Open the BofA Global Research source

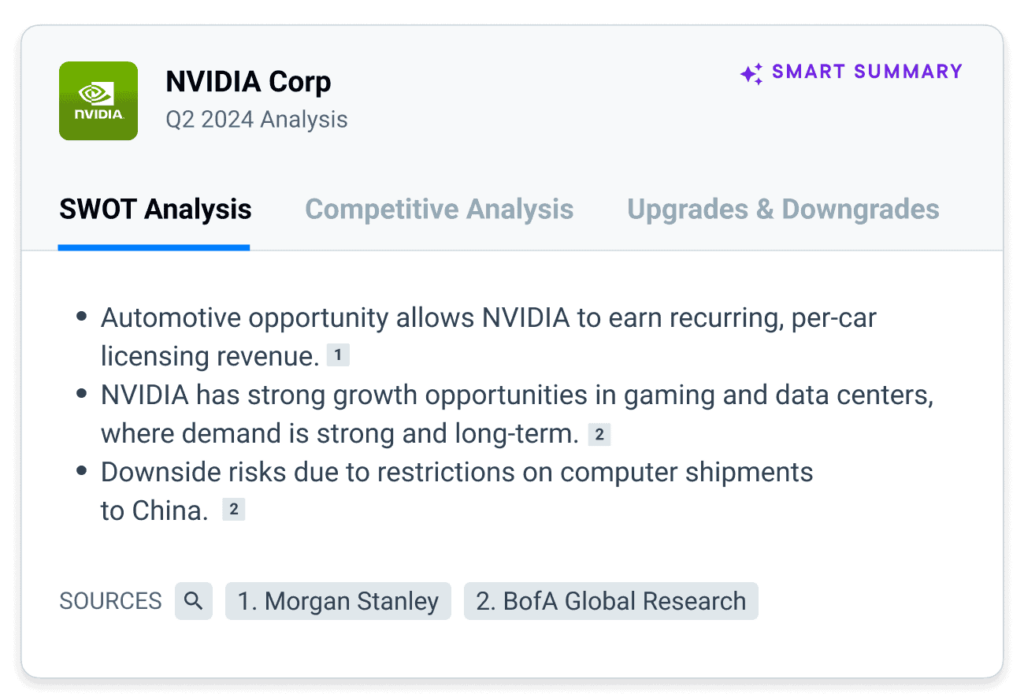coord(610,601)
